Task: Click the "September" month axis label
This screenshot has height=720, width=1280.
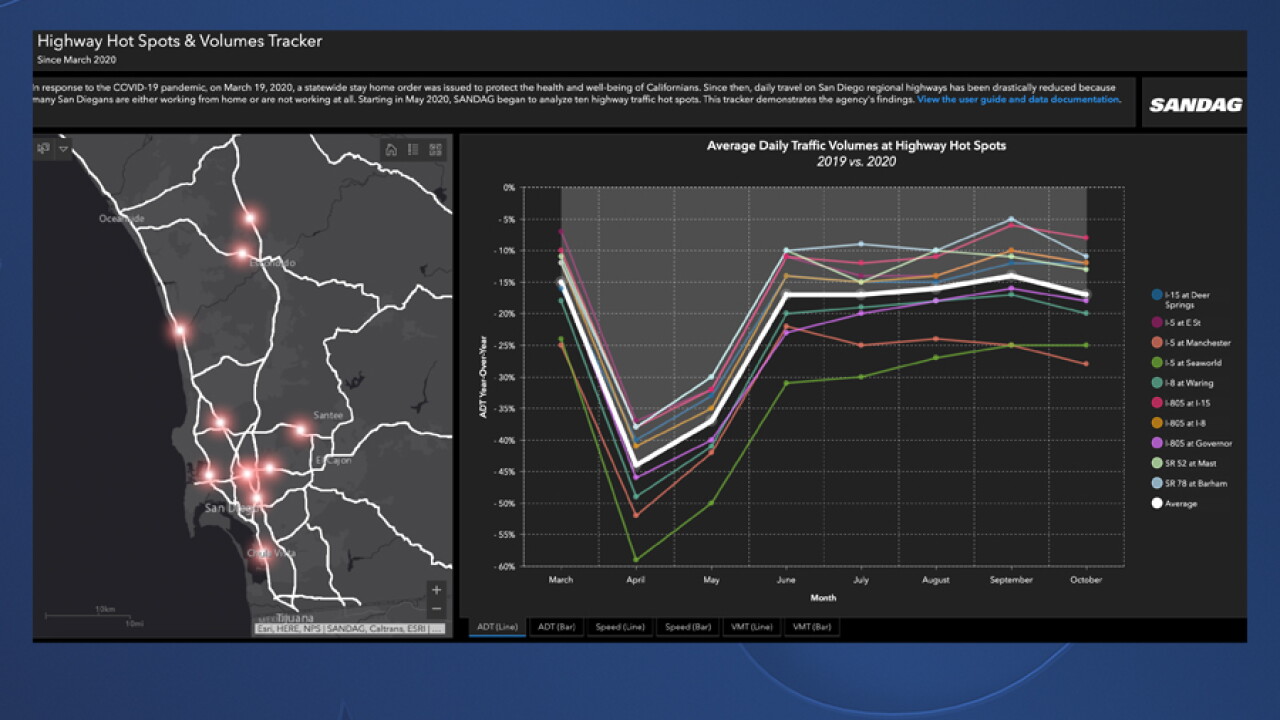Action: click(1011, 580)
